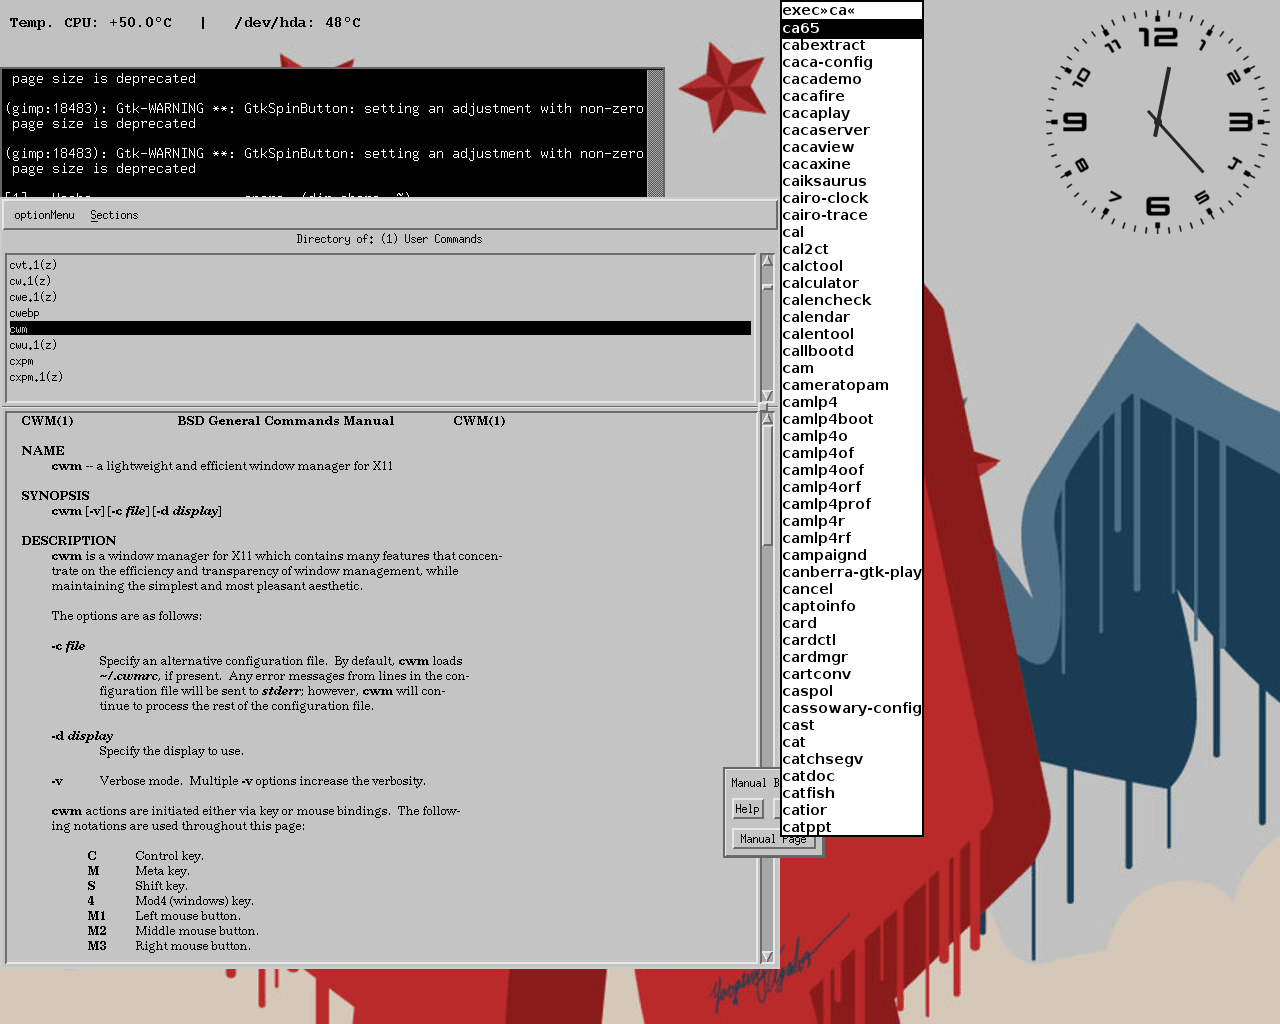Click the analog clock widget
This screenshot has height=1024, width=1280.
tap(1157, 122)
